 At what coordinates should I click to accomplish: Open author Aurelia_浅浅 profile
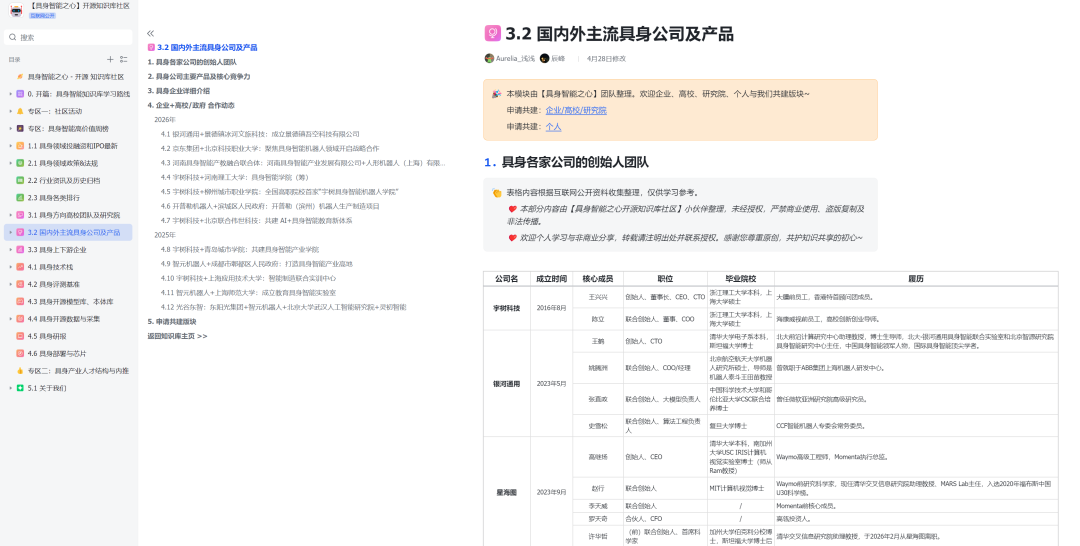point(510,59)
